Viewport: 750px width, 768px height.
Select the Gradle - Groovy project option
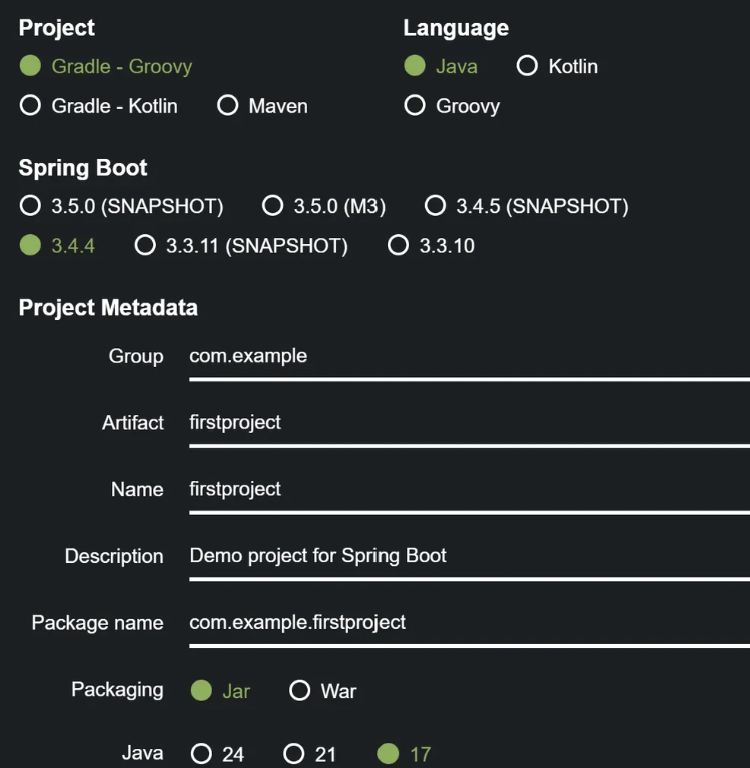[x=31, y=66]
